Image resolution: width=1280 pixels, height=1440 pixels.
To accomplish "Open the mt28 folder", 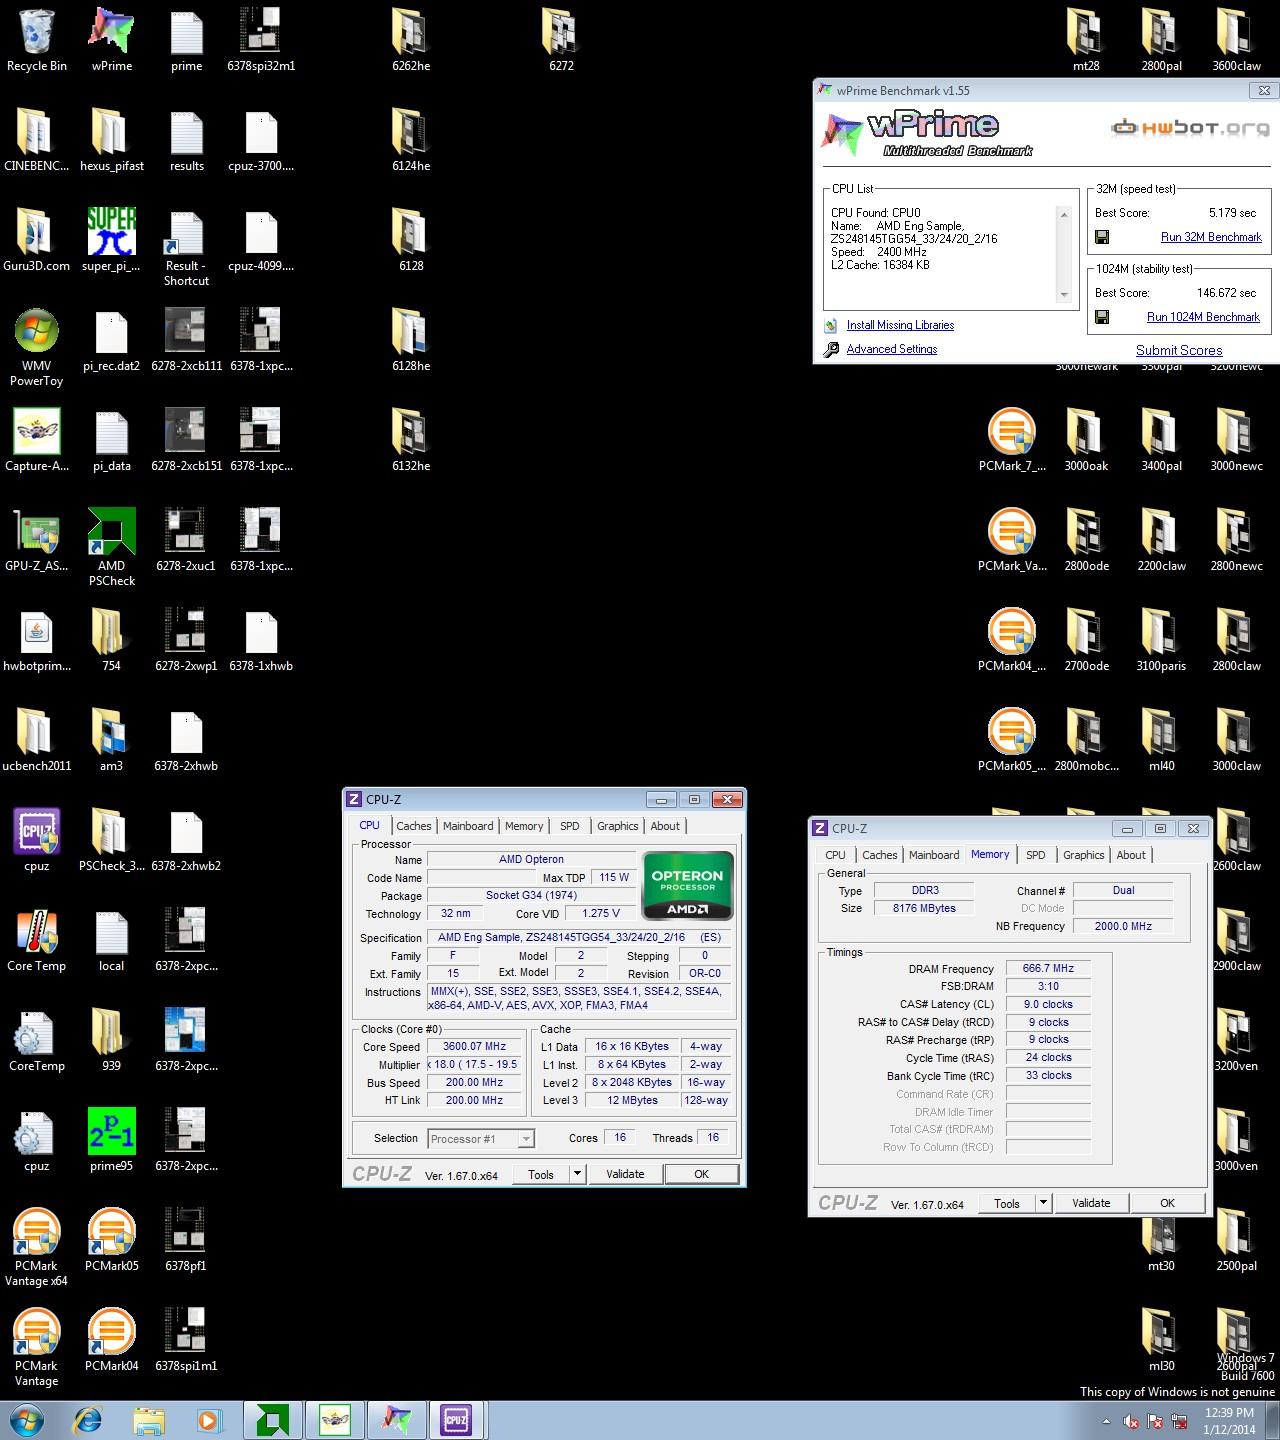I will (x=1086, y=40).
